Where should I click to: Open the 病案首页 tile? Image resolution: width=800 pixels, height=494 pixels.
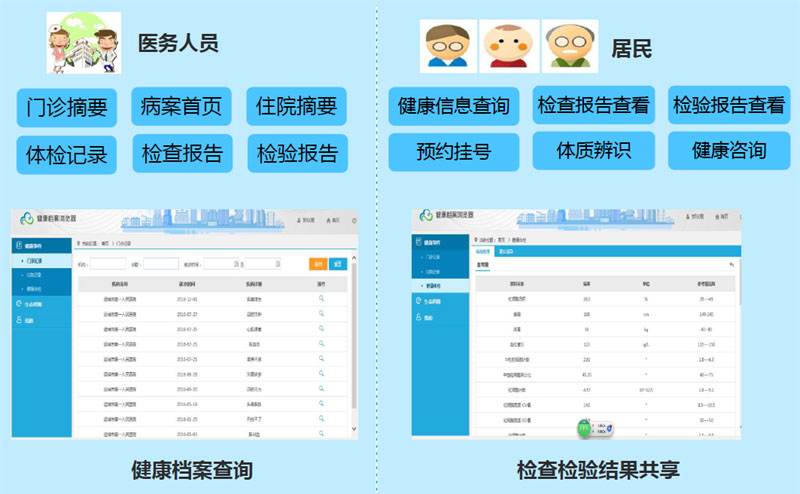pos(182,106)
